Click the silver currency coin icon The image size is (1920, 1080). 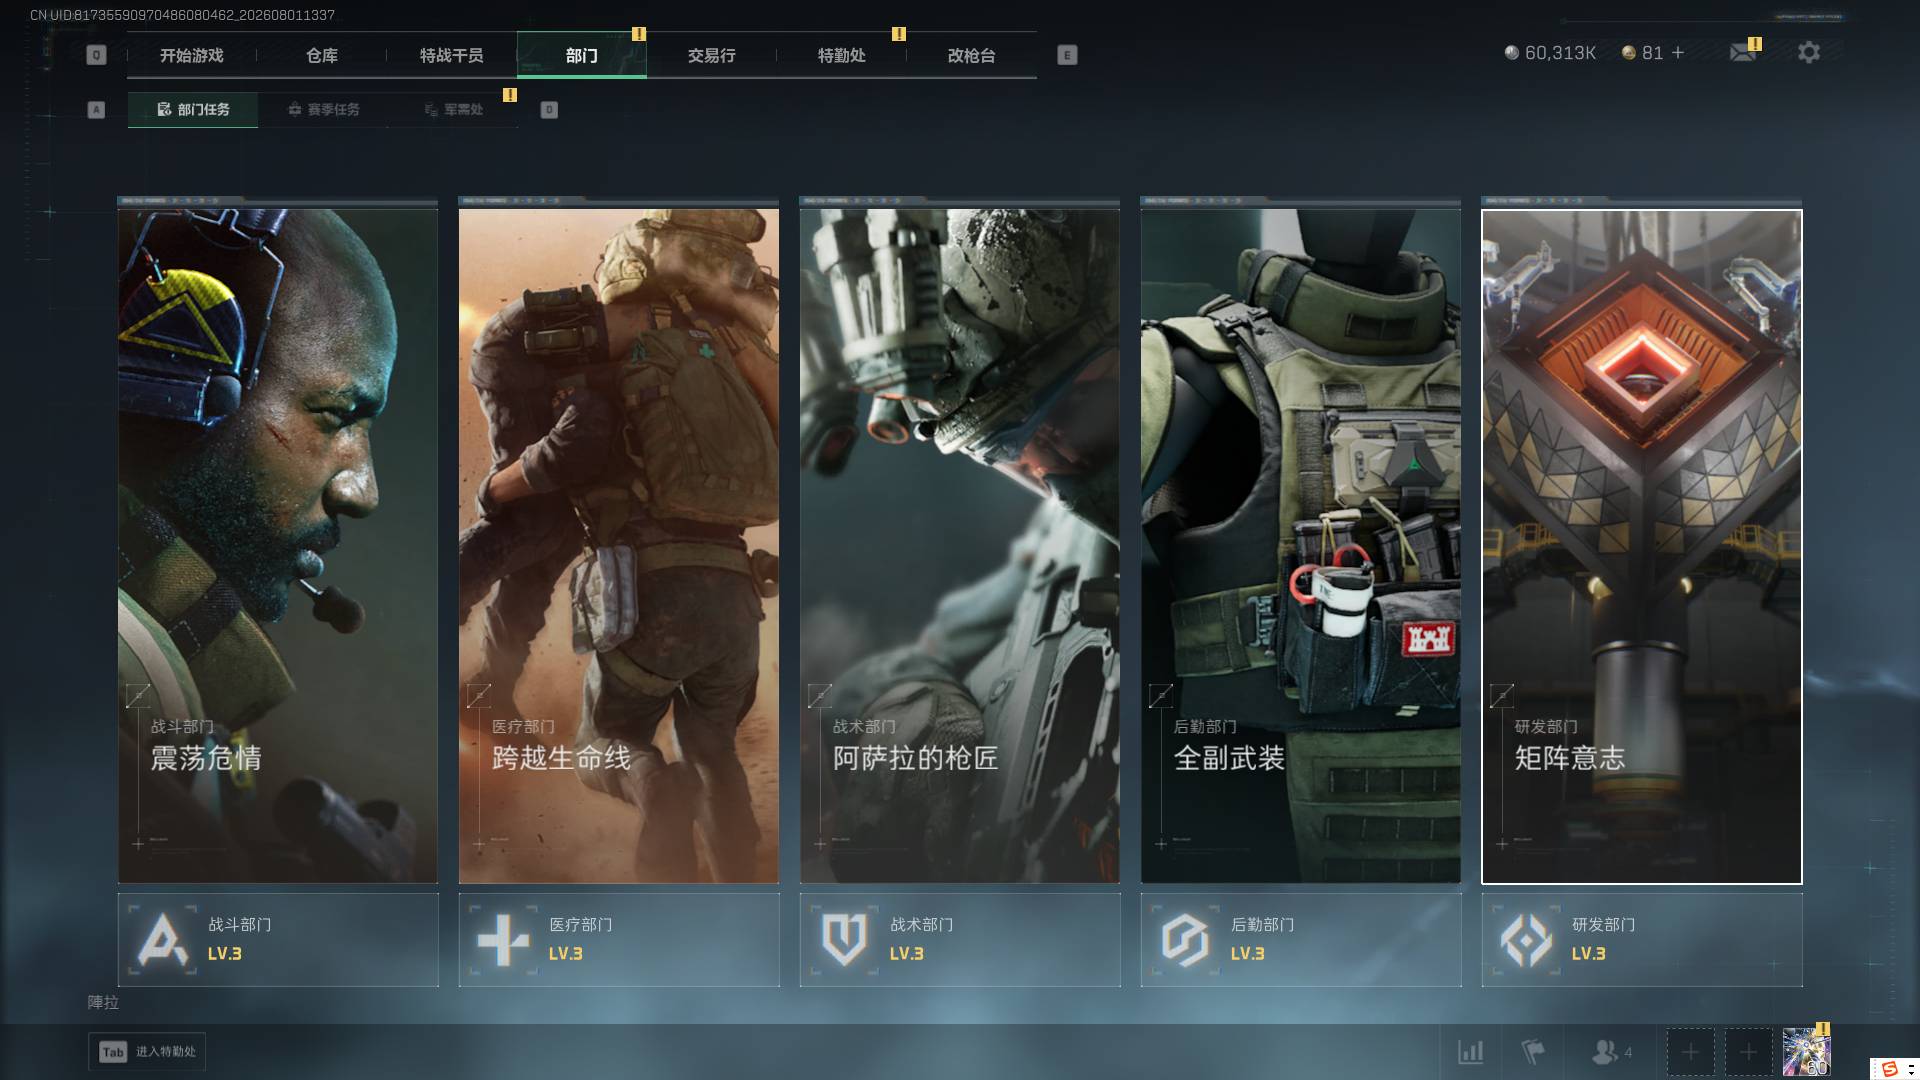tap(1512, 53)
